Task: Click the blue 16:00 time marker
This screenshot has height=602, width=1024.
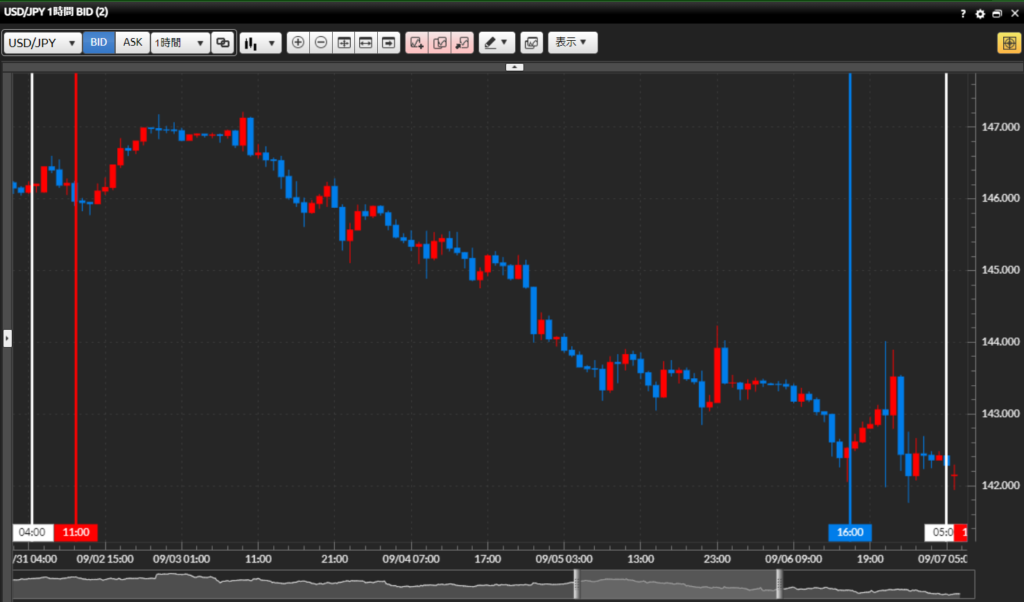Action: pos(850,532)
